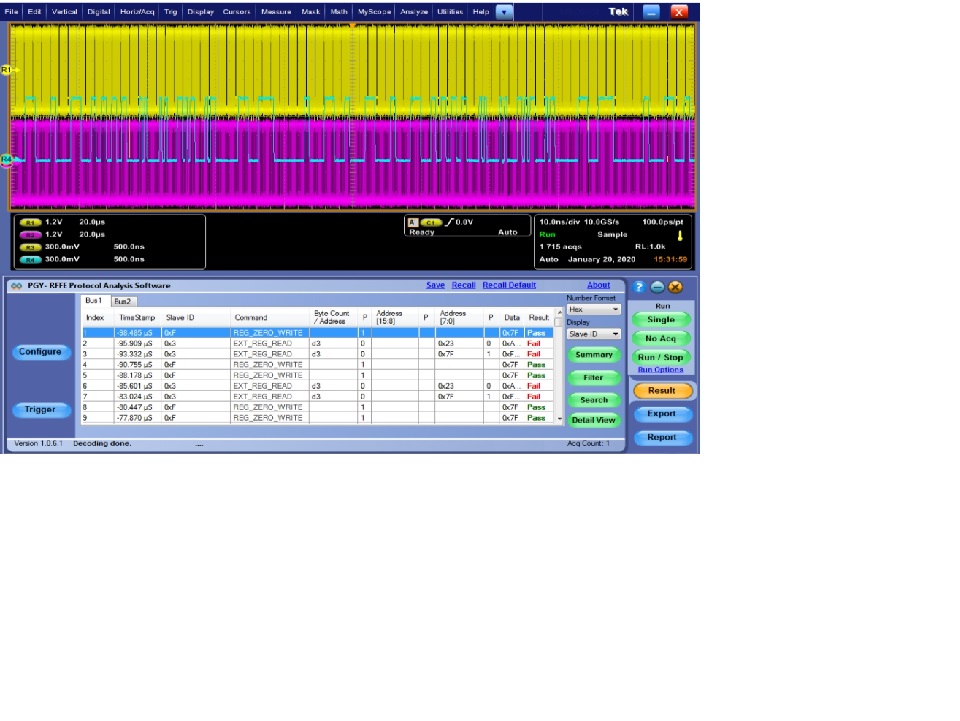Open the Measure menu
Image resolution: width=960 pixels, height=721 pixels.
pyautogui.click(x=276, y=12)
